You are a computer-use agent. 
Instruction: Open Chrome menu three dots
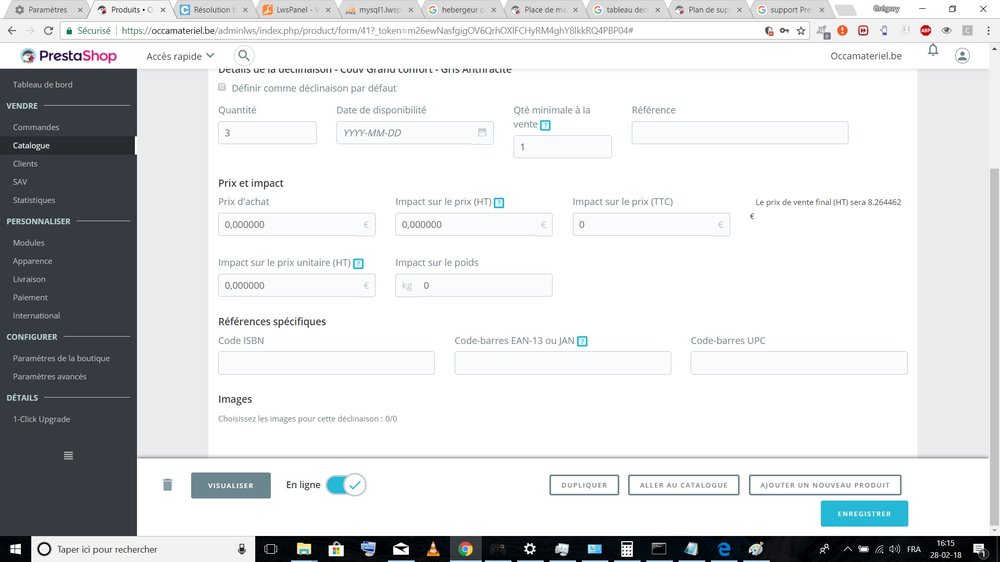(x=988, y=31)
